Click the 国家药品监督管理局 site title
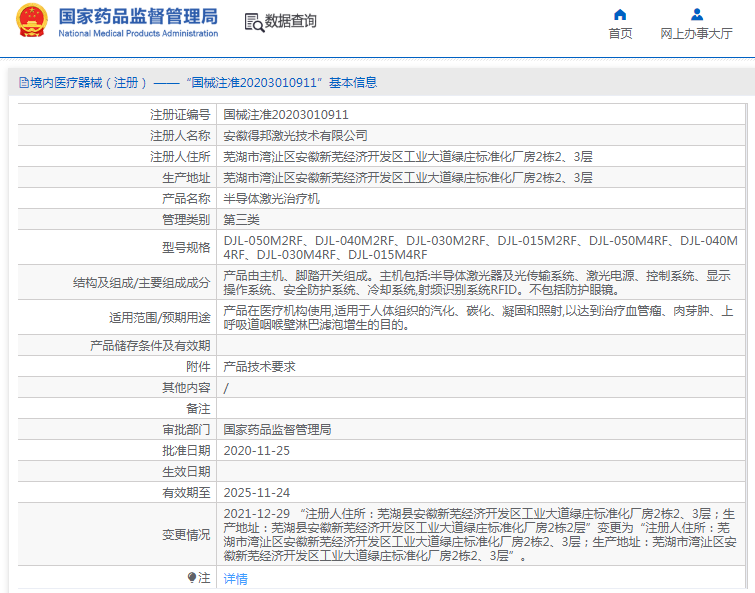 coord(138,17)
